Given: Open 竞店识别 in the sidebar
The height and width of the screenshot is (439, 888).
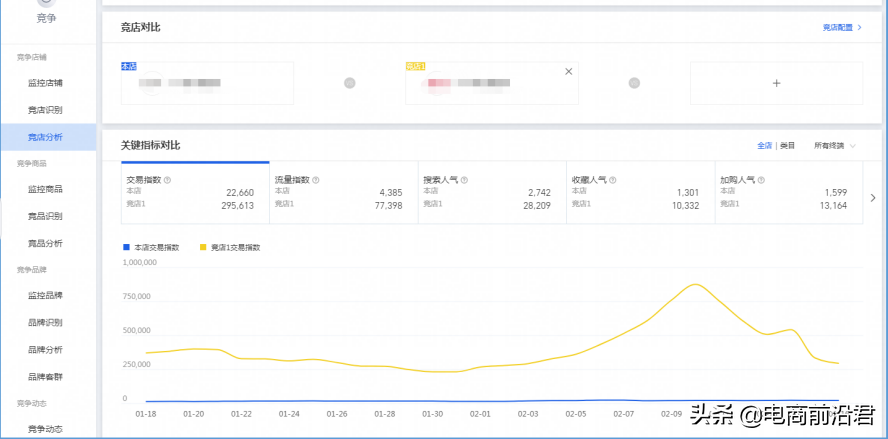Looking at the screenshot, I should 45,110.
